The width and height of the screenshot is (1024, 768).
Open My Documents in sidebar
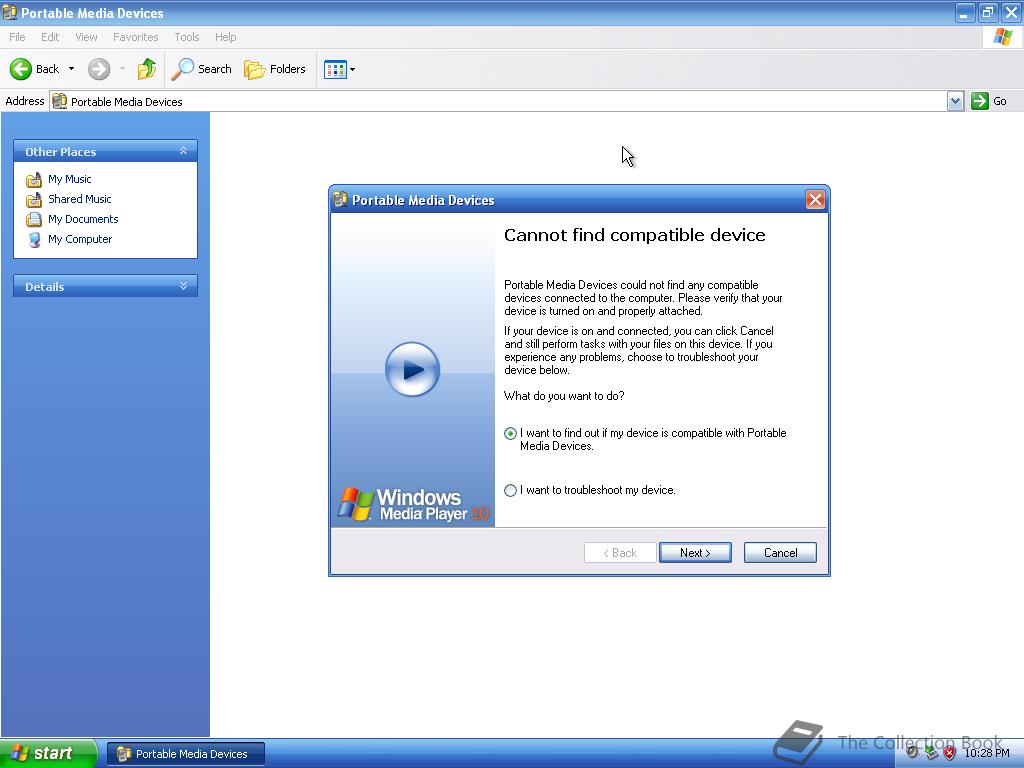tap(83, 219)
